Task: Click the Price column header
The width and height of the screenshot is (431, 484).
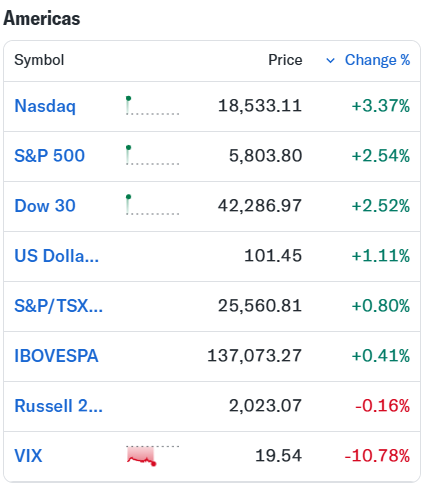Action: click(x=285, y=60)
